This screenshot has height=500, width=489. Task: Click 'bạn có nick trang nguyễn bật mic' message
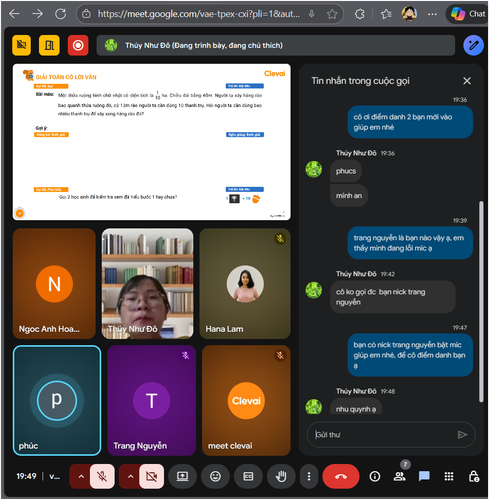[410, 355]
